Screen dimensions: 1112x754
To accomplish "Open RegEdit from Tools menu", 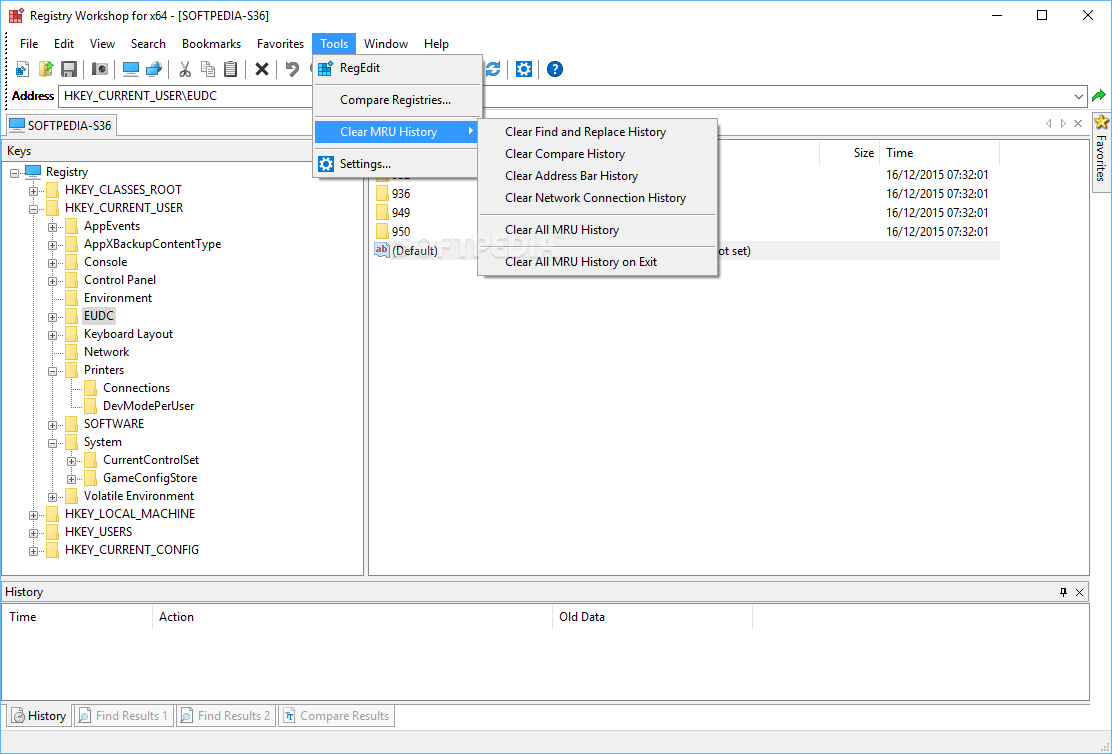I will coord(397,68).
